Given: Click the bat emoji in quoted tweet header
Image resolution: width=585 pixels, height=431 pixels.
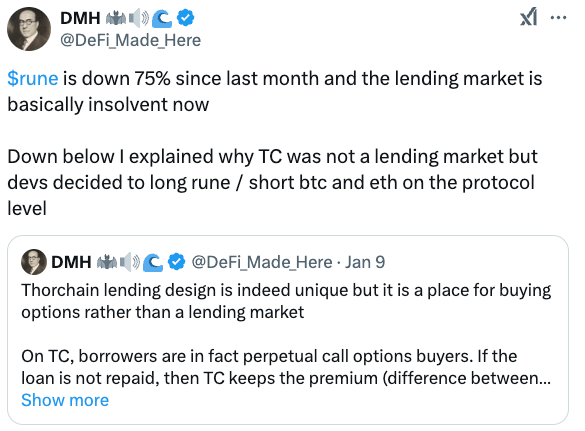Looking at the screenshot, I should pyautogui.click(x=107, y=262).
